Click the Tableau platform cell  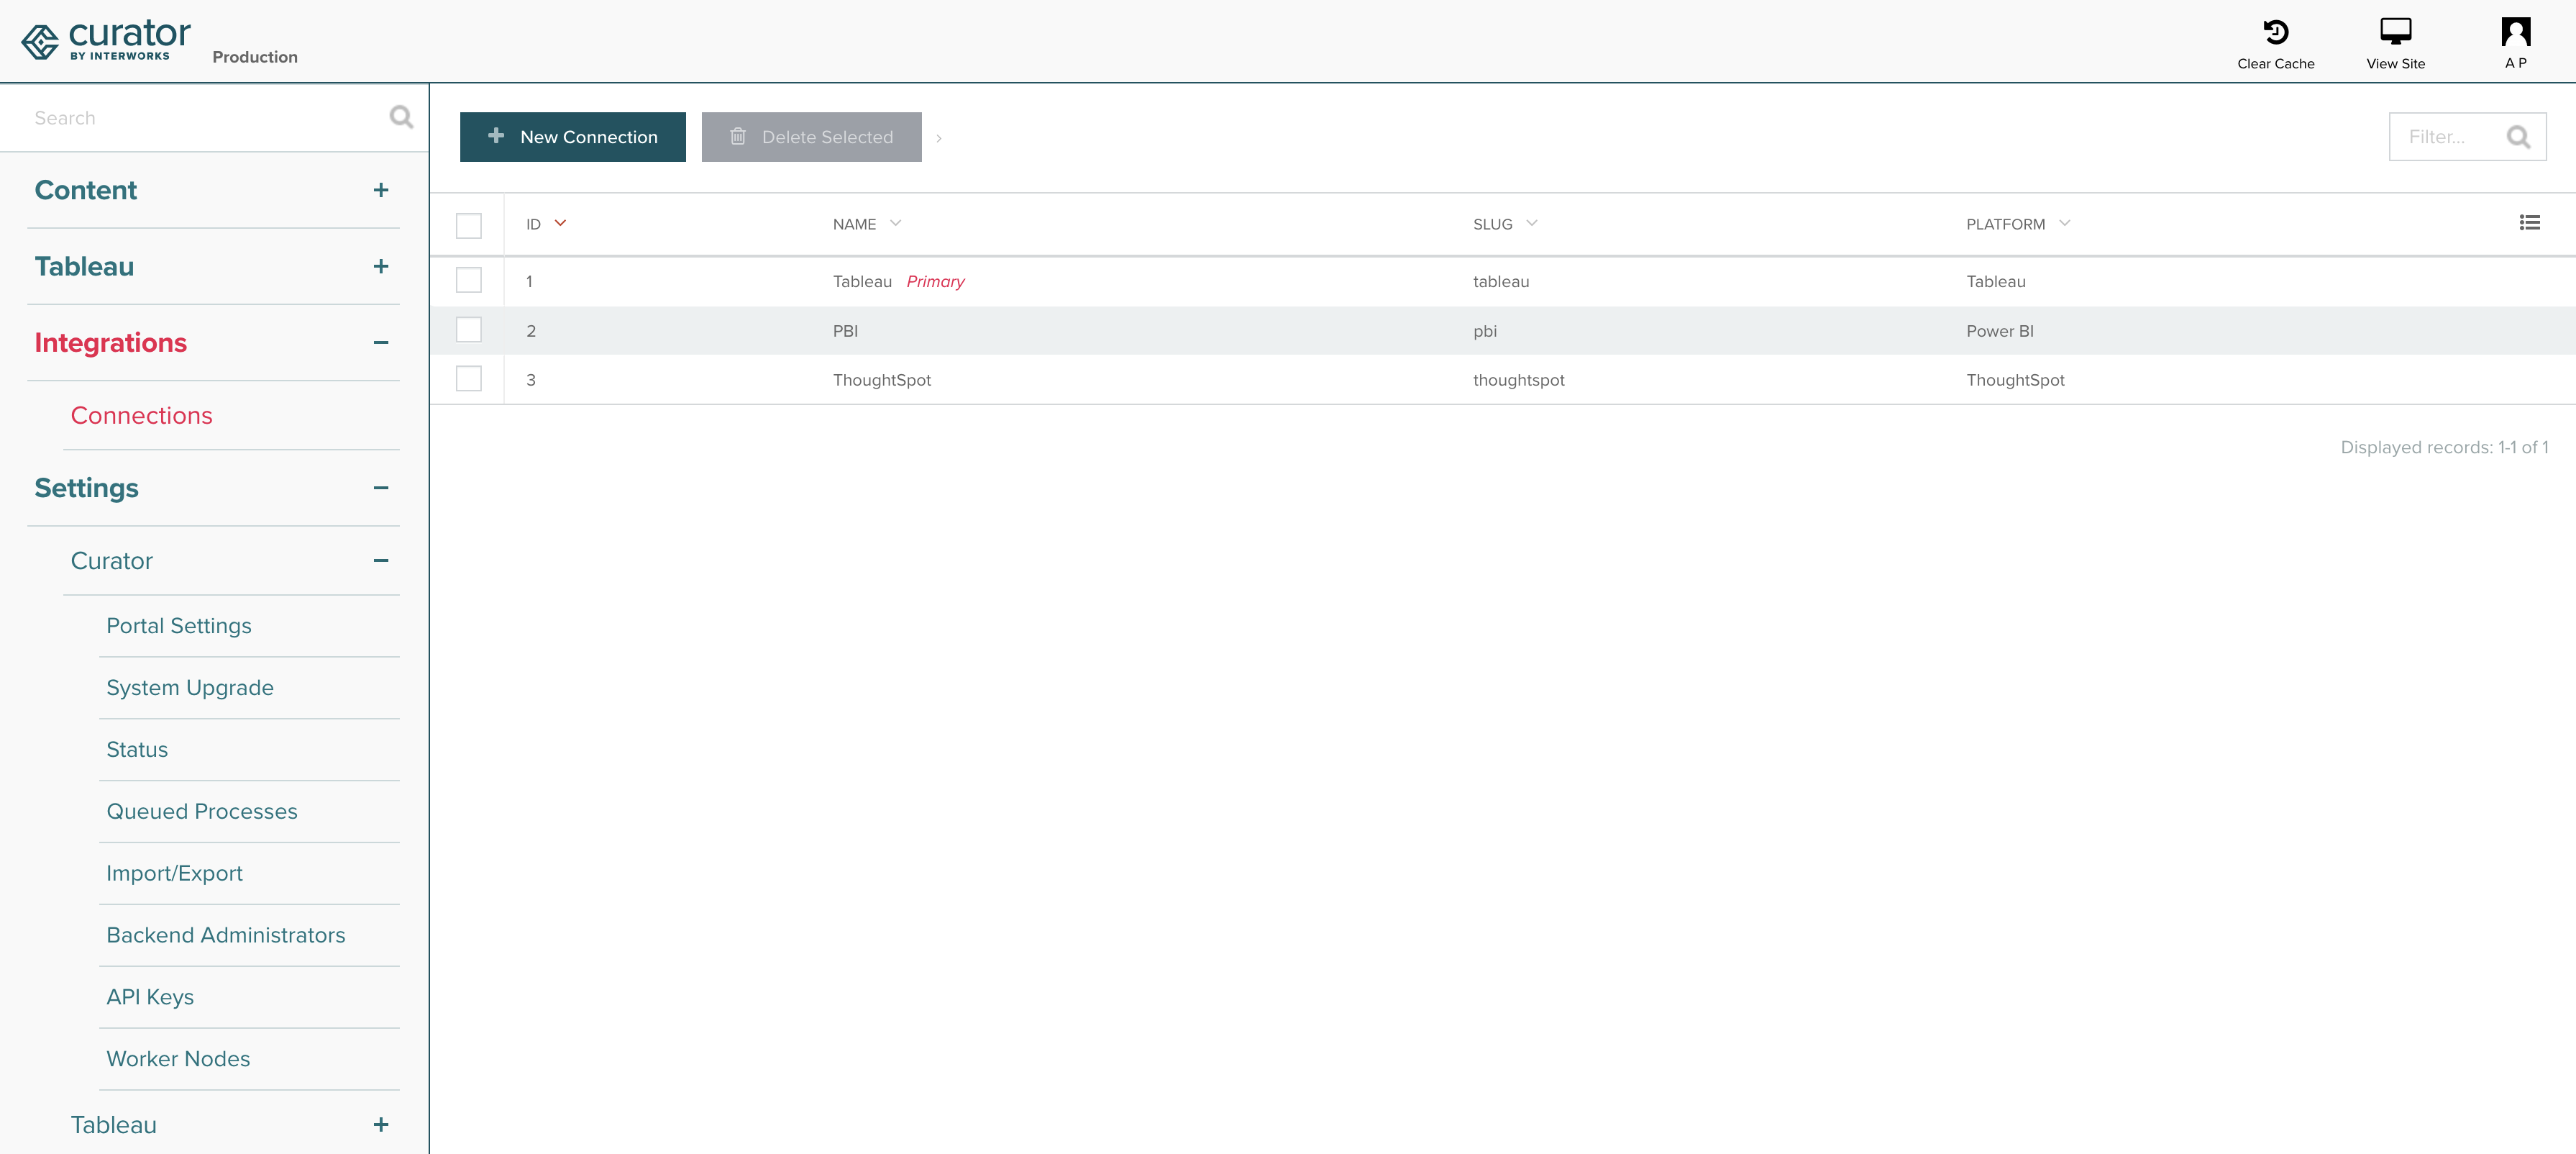(1996, 282)
